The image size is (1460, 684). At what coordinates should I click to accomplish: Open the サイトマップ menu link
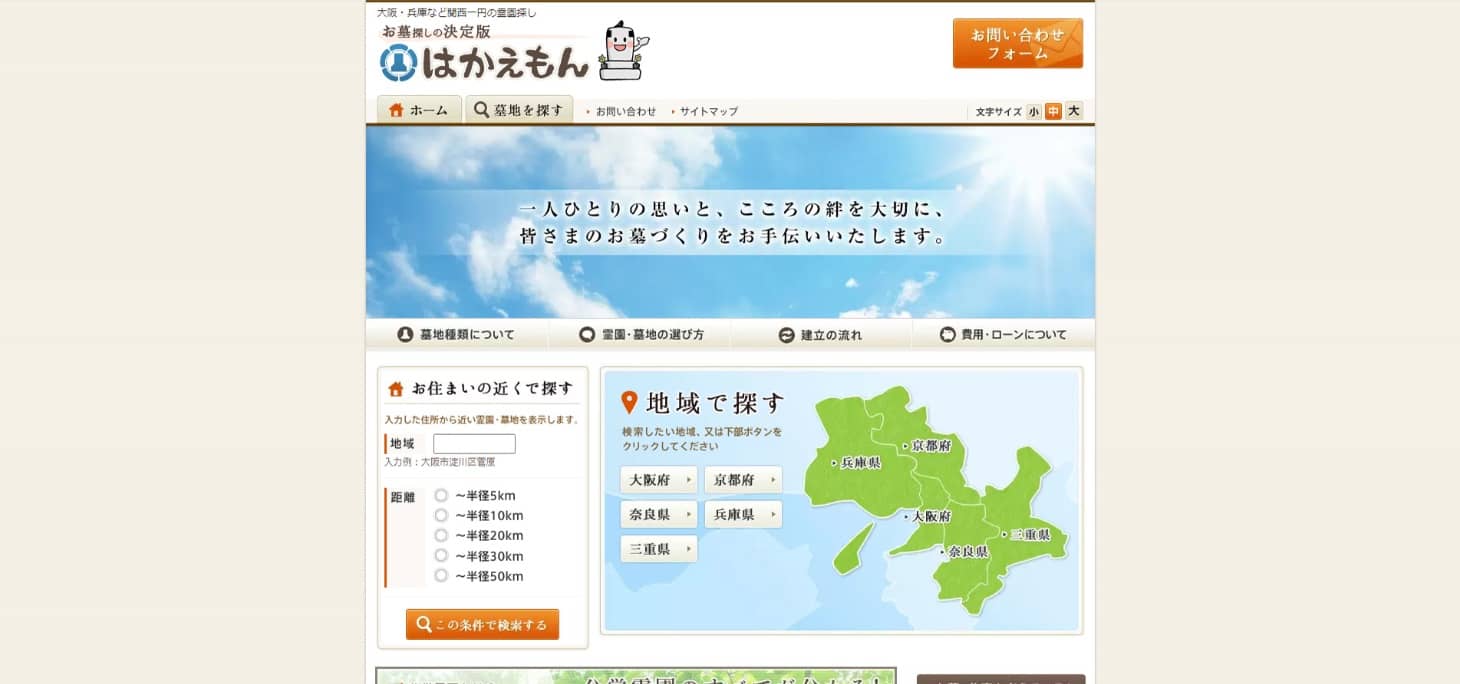click(706, 111)
